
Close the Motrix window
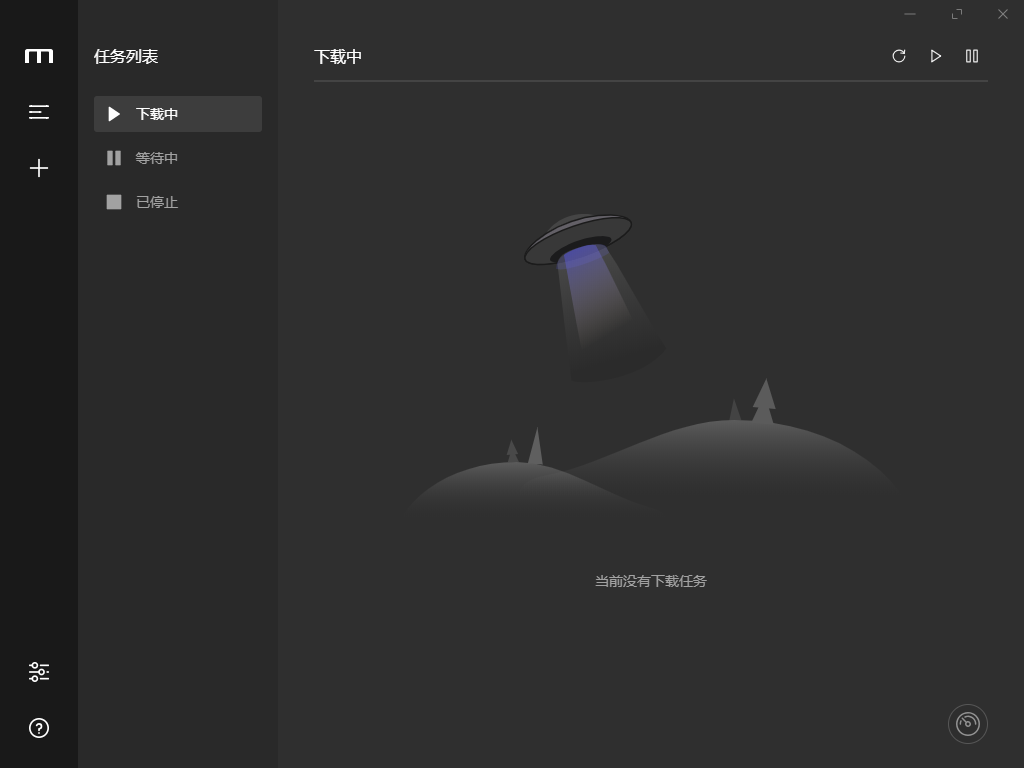tap(1002, 14)
